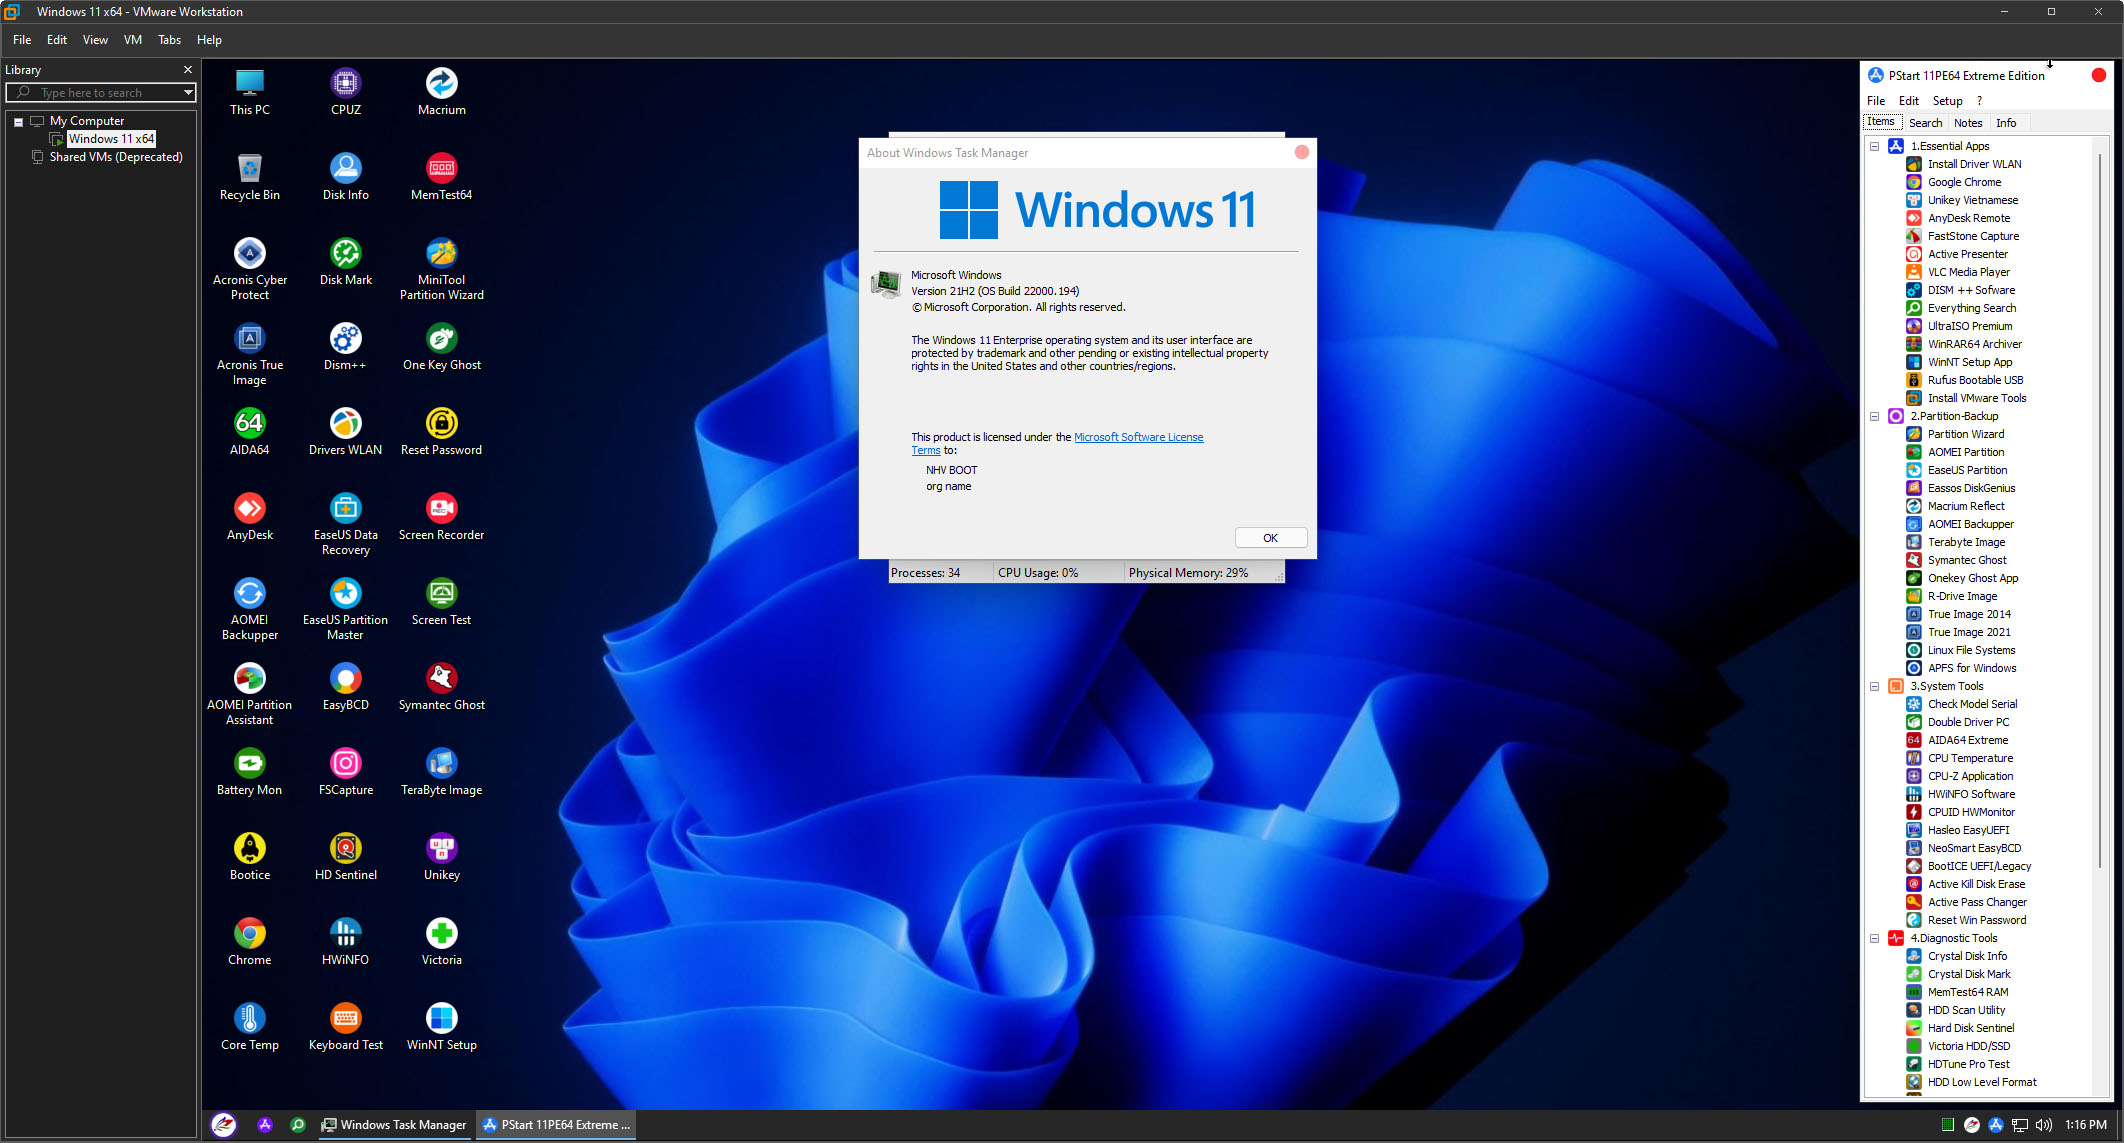2124x1143 pixels.
Task: Launch Crystal Disk Mark entry
Action: tap(1968, 974)
